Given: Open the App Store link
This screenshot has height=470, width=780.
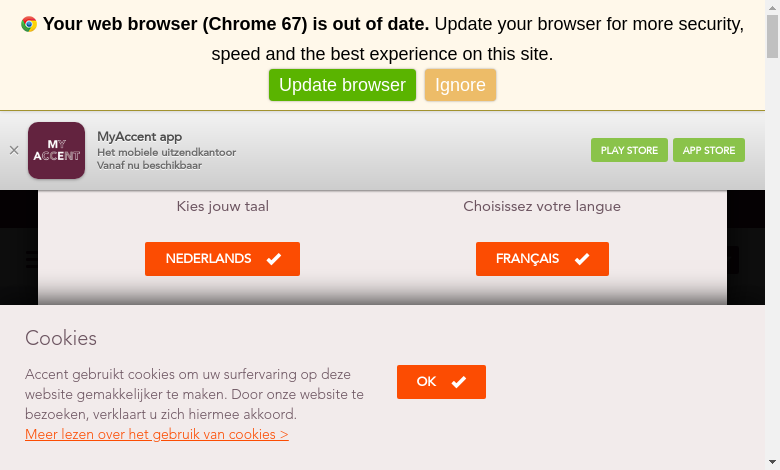Looking at the screenshot, I should [709, 150].
